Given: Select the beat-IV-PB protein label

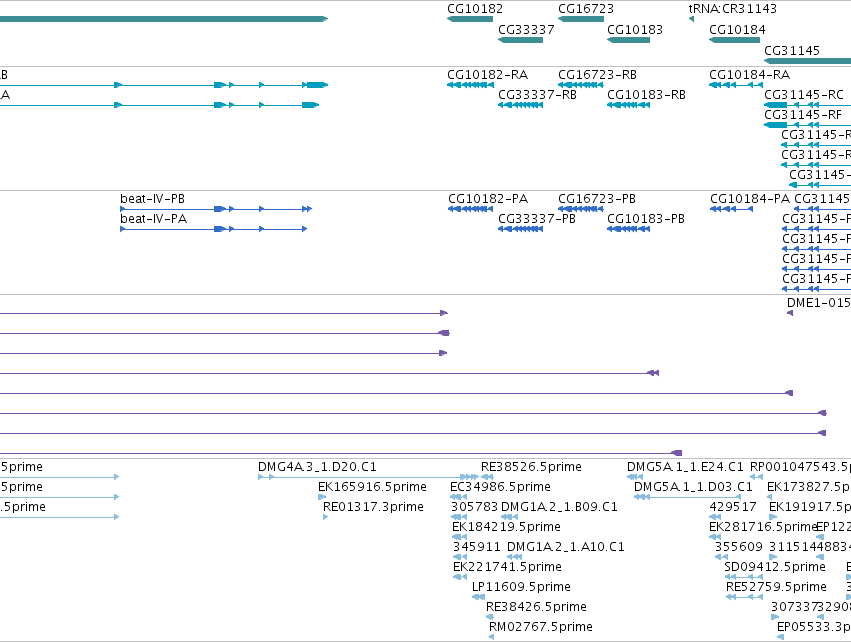Looking at the screenshot, I should [x=153, y=199].
